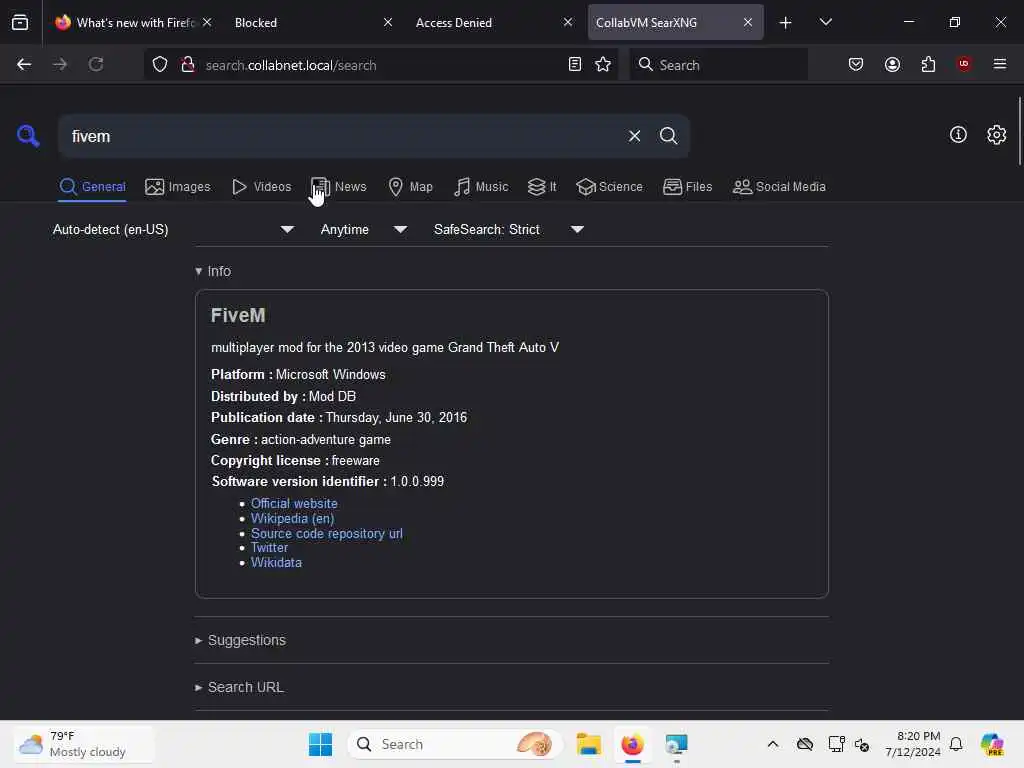Bookmark this page with star
Image resolution: width=1024 pixels, height=768 pixels.
[x=603, y=65]
